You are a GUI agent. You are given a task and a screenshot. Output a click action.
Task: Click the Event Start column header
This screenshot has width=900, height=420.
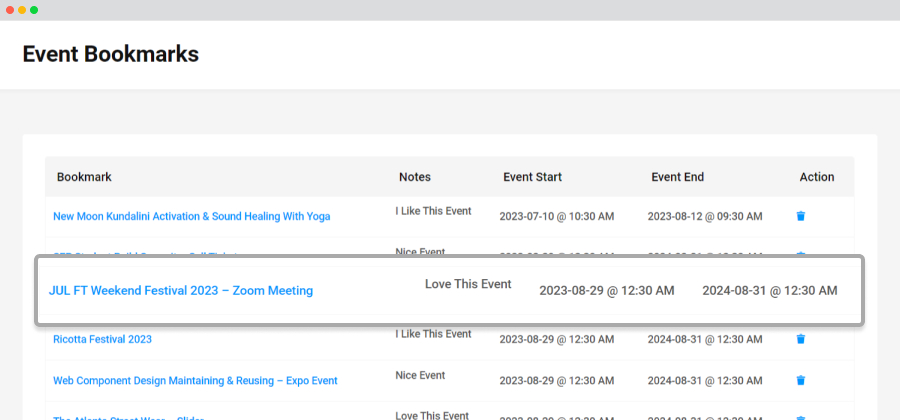(x=533, y=177)
